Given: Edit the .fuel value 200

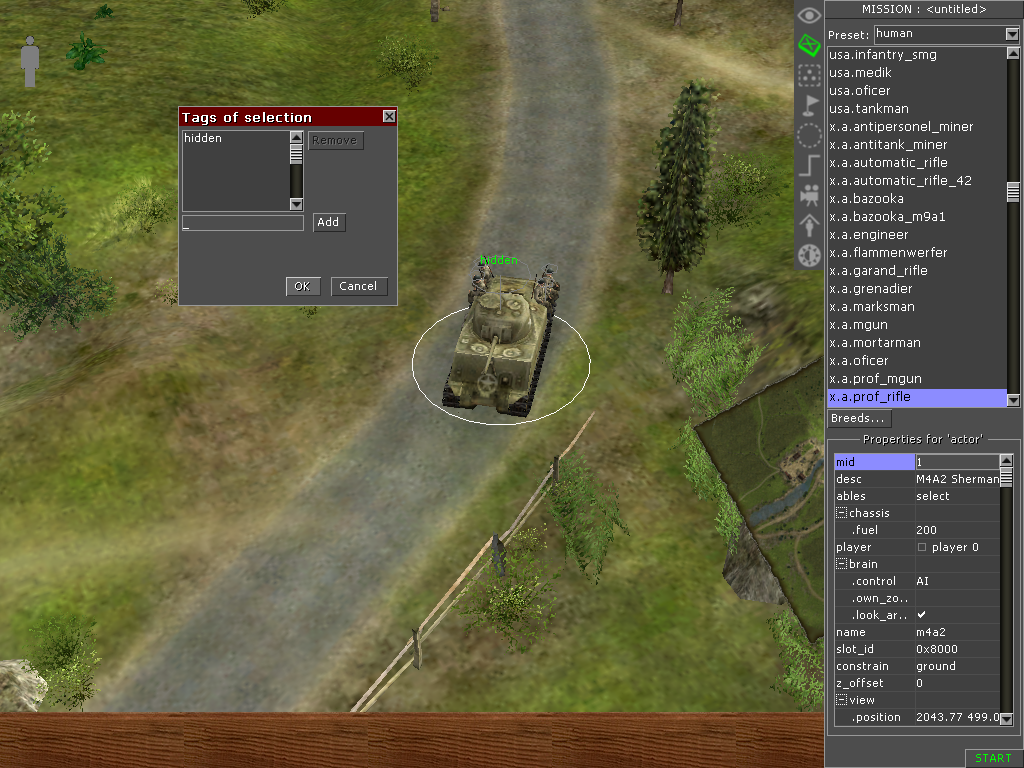Looking at the screenshot, I should [957, 530].
